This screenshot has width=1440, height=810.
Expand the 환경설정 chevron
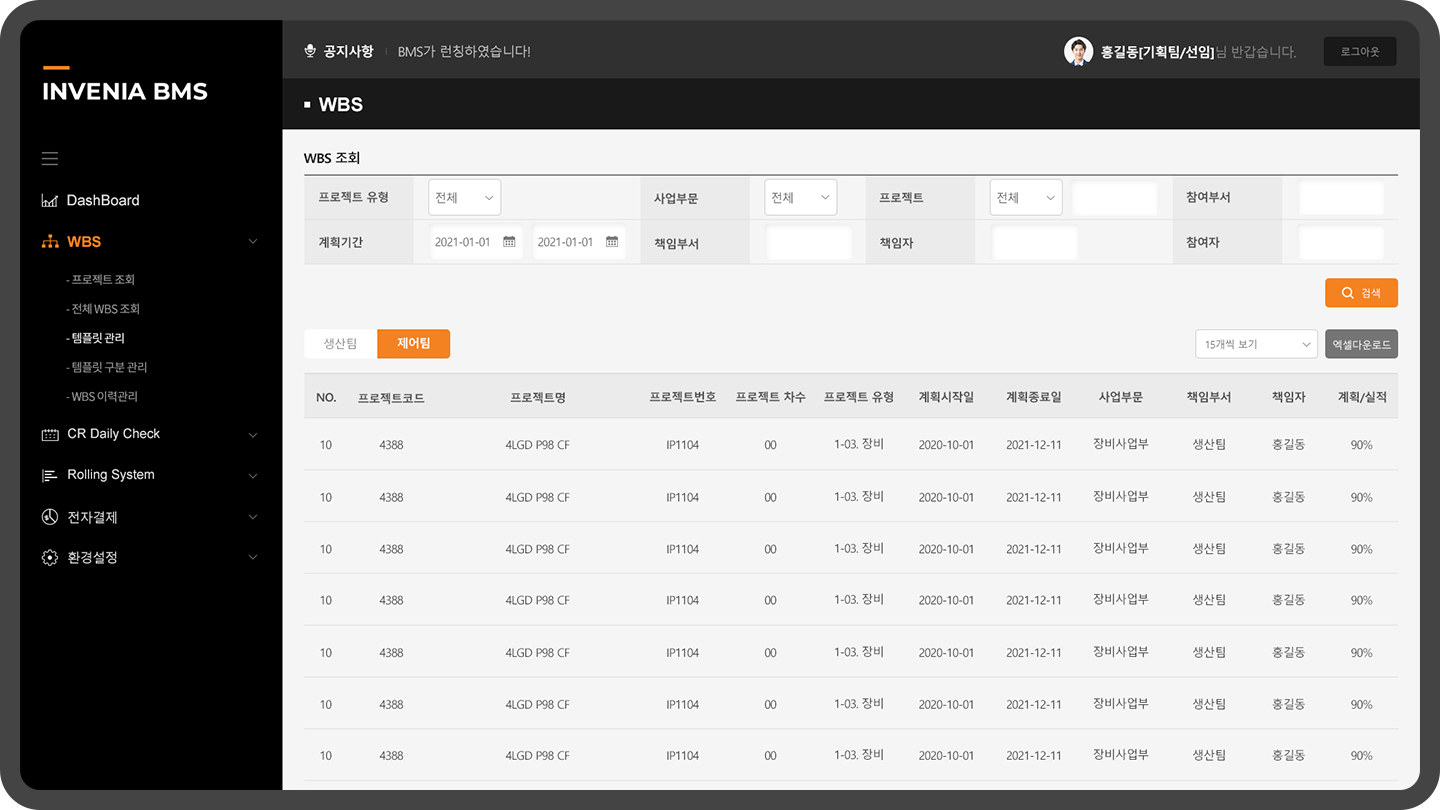(253, 557)
